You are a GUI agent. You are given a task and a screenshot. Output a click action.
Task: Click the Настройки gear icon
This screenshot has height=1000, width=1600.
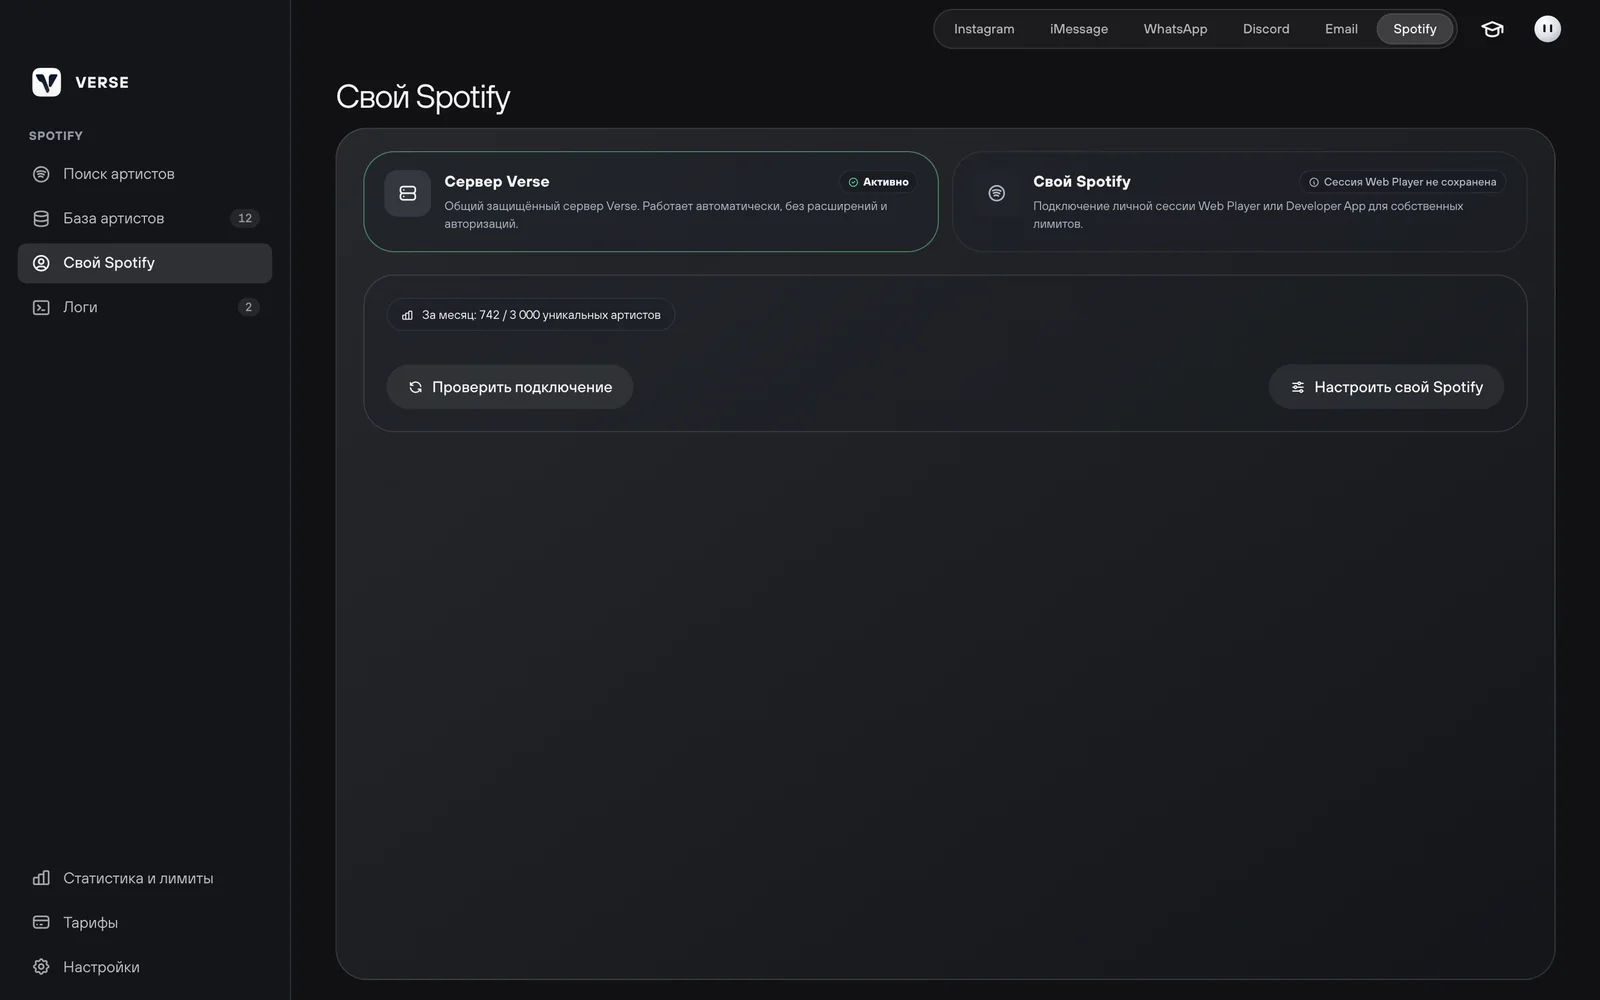41,967
